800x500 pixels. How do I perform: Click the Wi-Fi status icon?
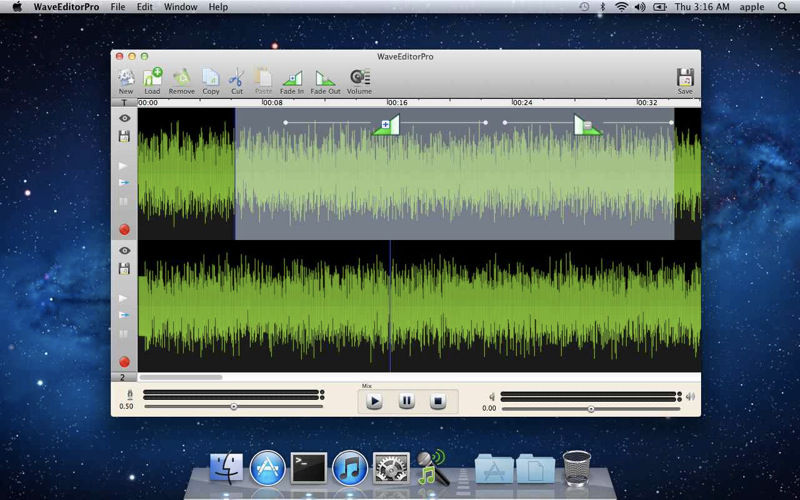tap(621, 7)
